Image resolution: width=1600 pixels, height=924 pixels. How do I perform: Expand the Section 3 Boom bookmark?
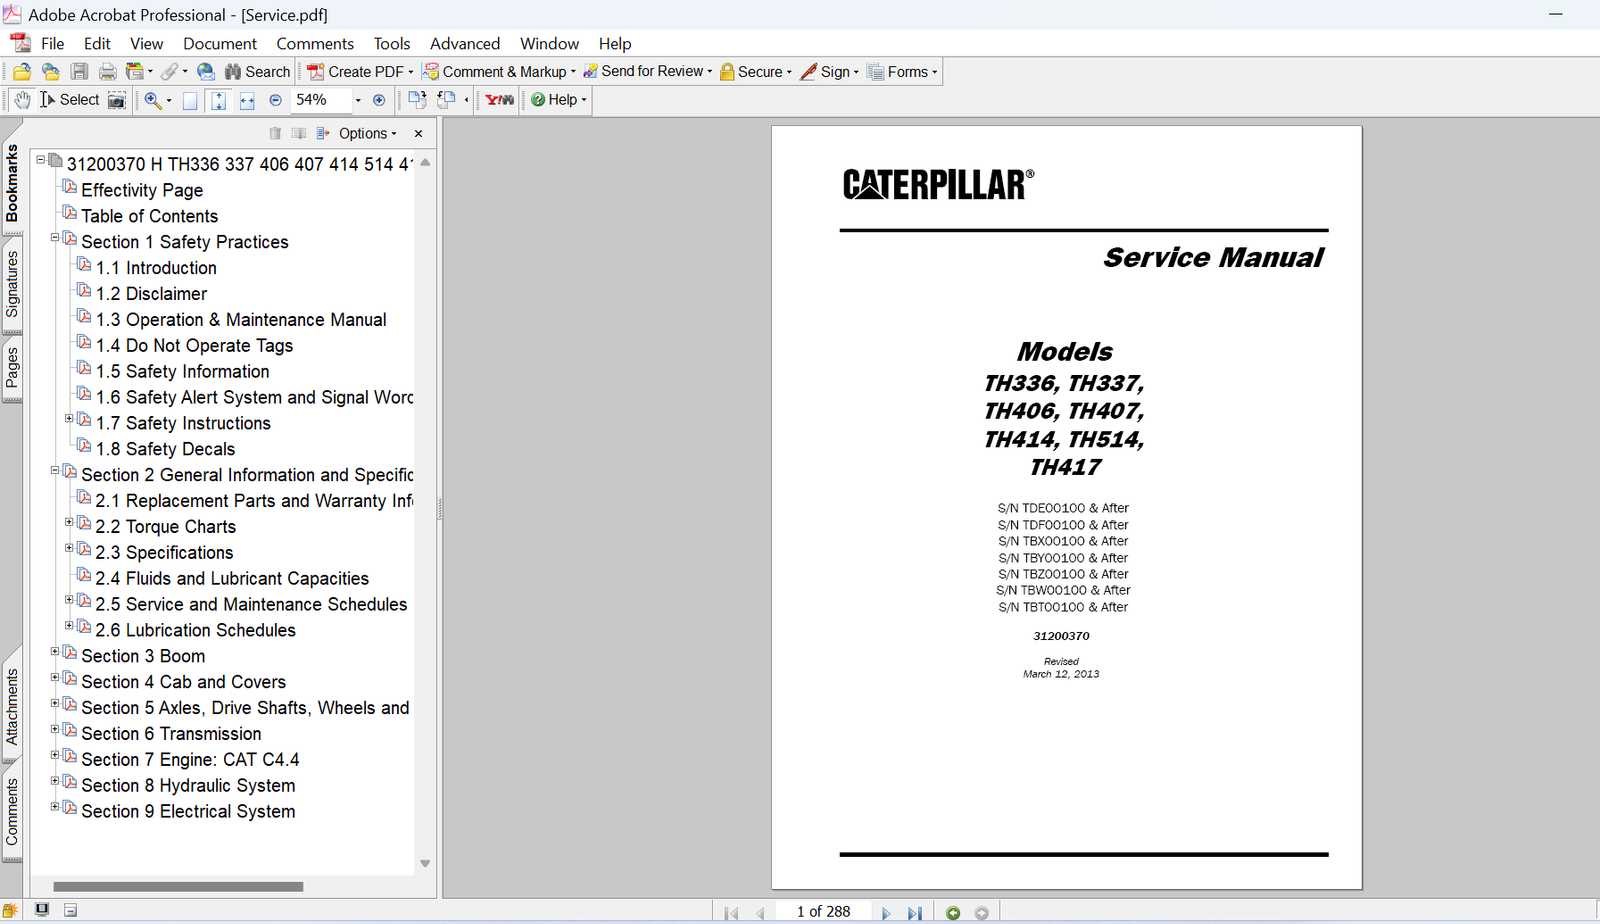(55, 651)
